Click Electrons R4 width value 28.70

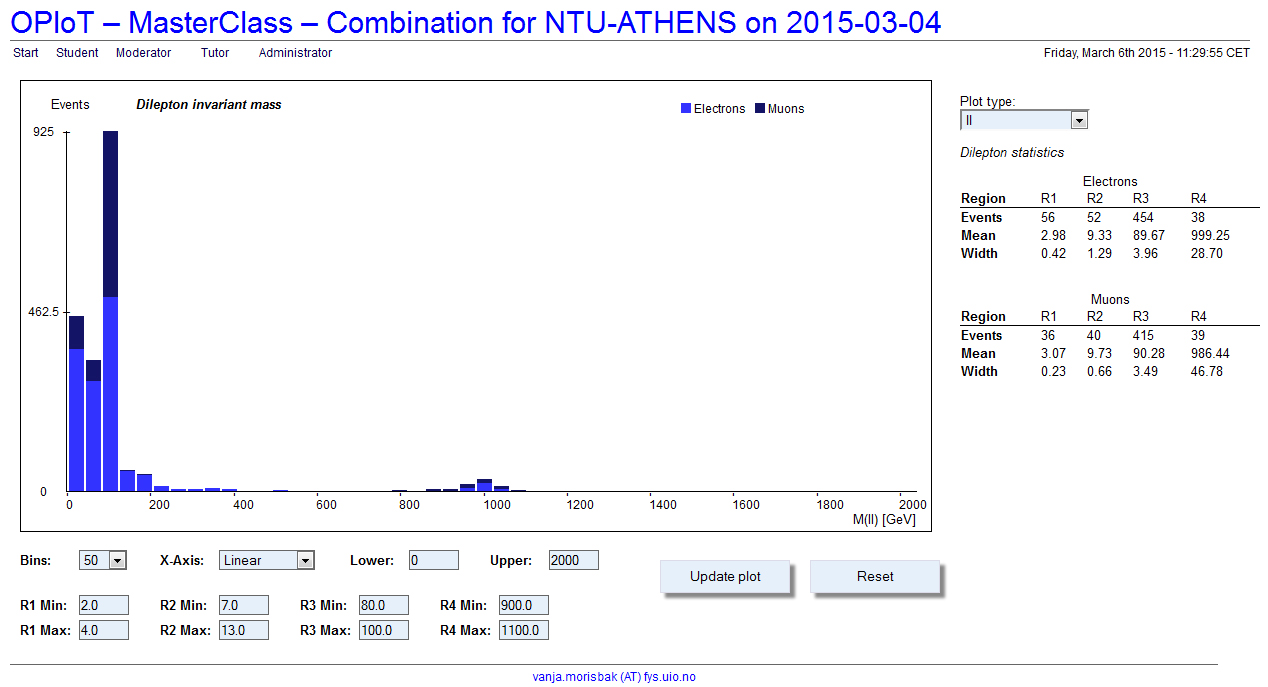pos(1207,253)
